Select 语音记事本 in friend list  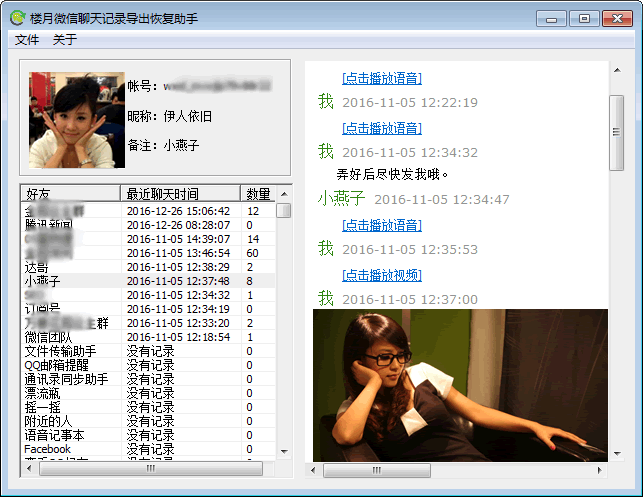[x=54, y=435]
